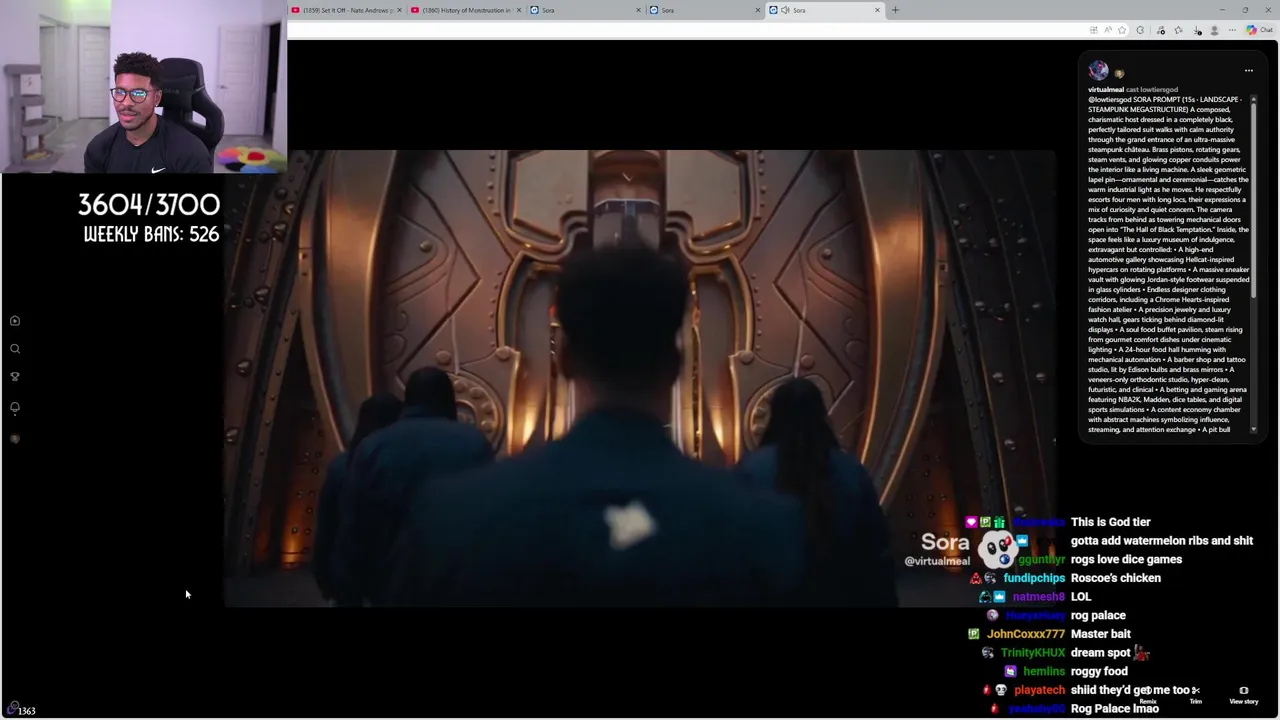Click username fundipchips in chat
This screenshot has height=720, width=1280.
(1034, 578)
